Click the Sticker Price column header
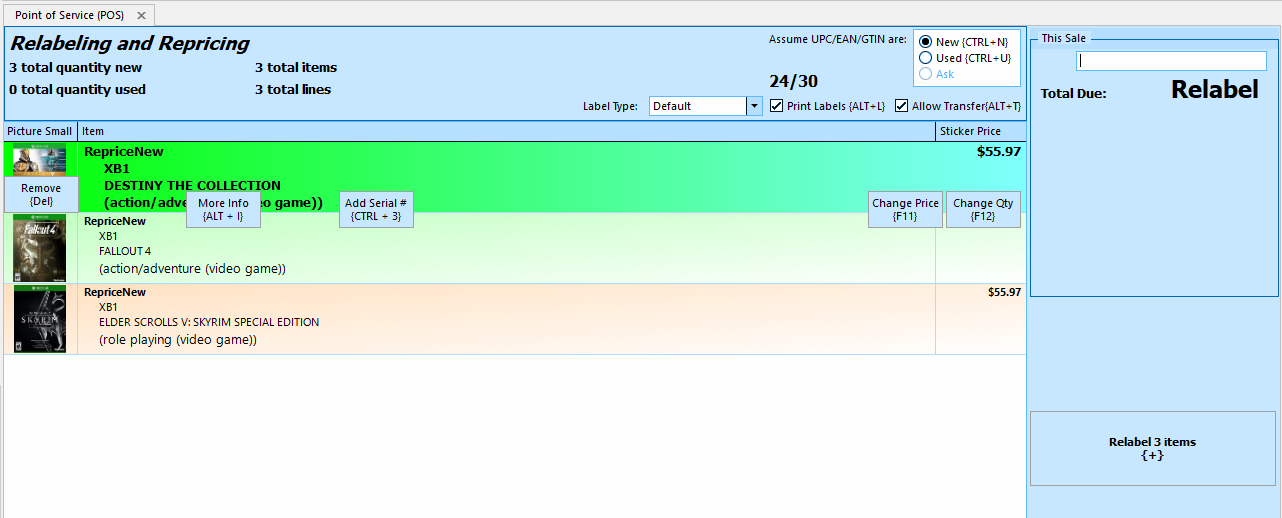 (x=980, y=131)
